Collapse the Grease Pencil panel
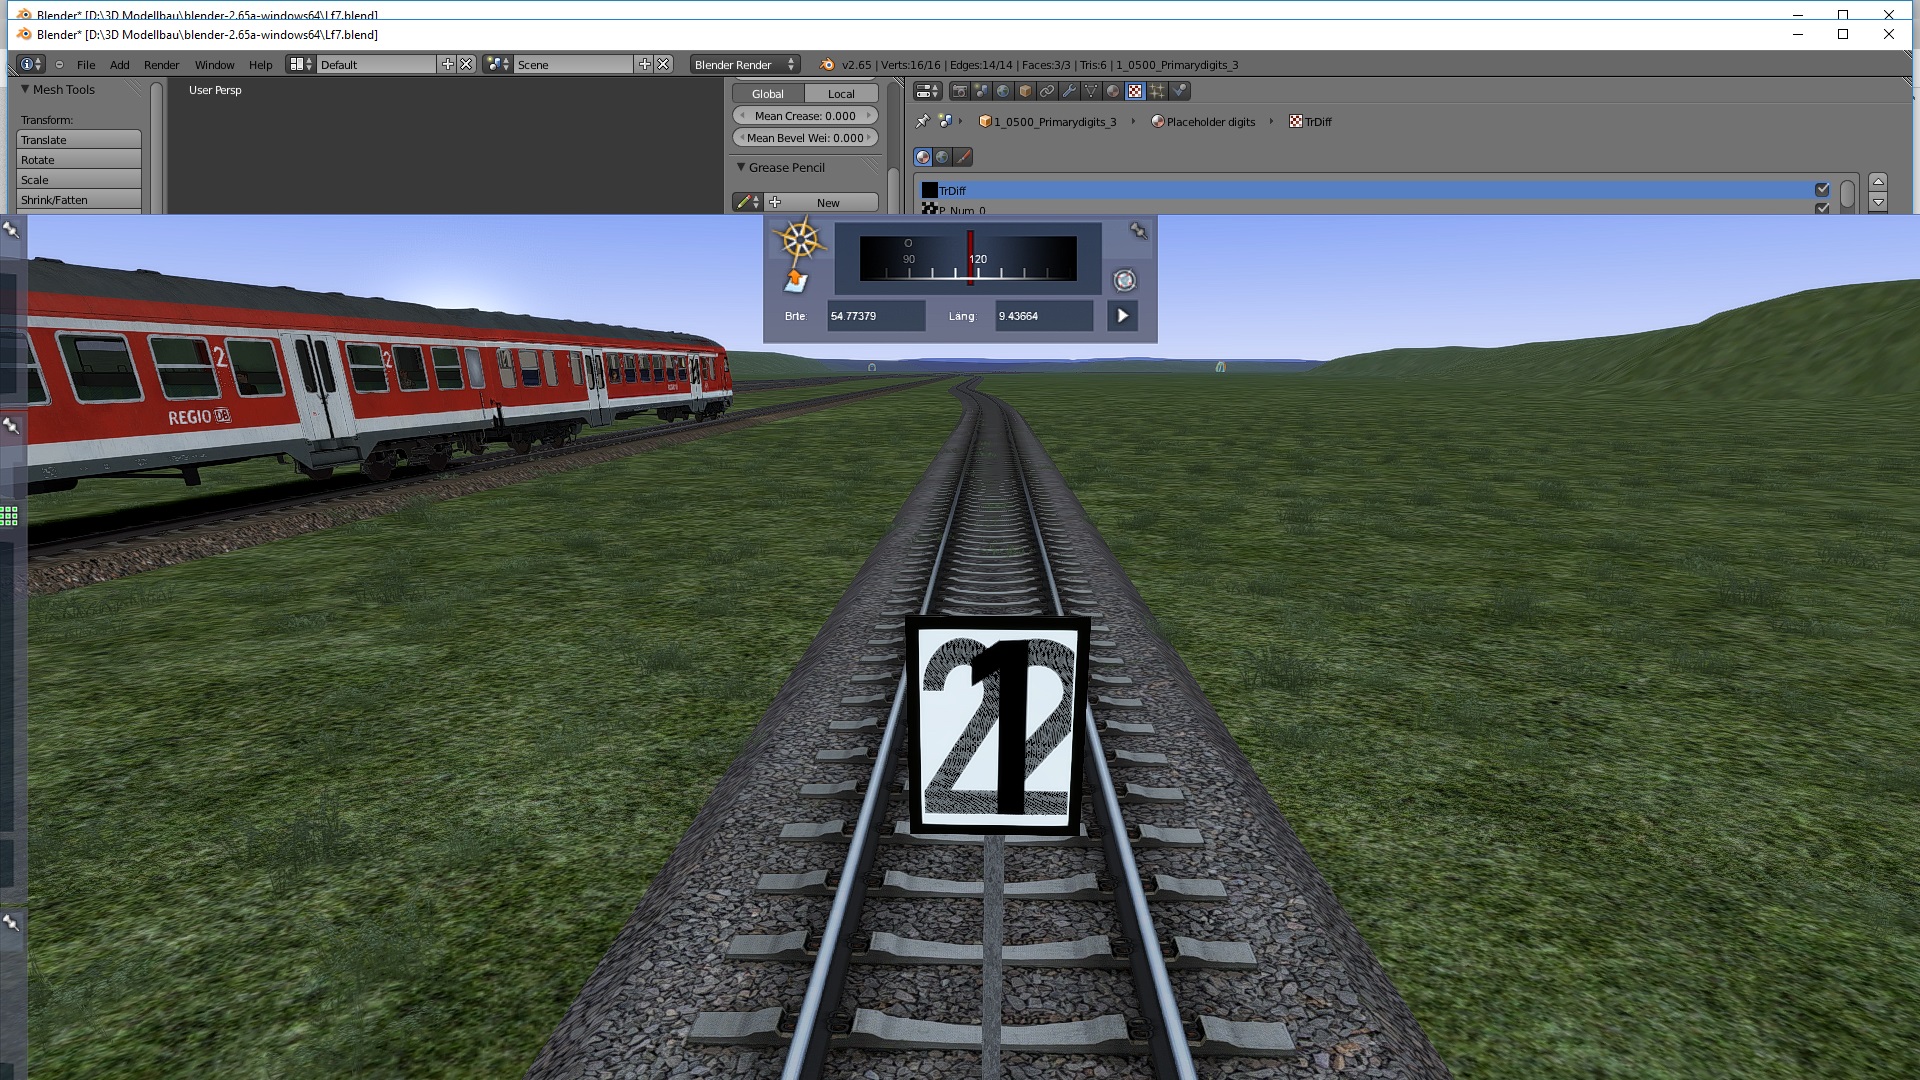Image resolution: width=1920 pixels, height=1080 pixels. click(x=741, y=167)
